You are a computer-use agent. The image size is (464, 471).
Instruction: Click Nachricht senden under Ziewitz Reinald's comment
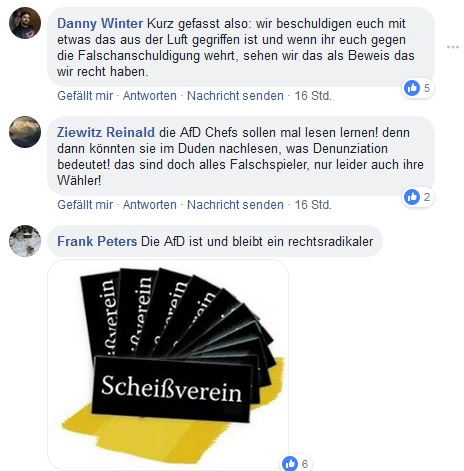tap(235, 205)
